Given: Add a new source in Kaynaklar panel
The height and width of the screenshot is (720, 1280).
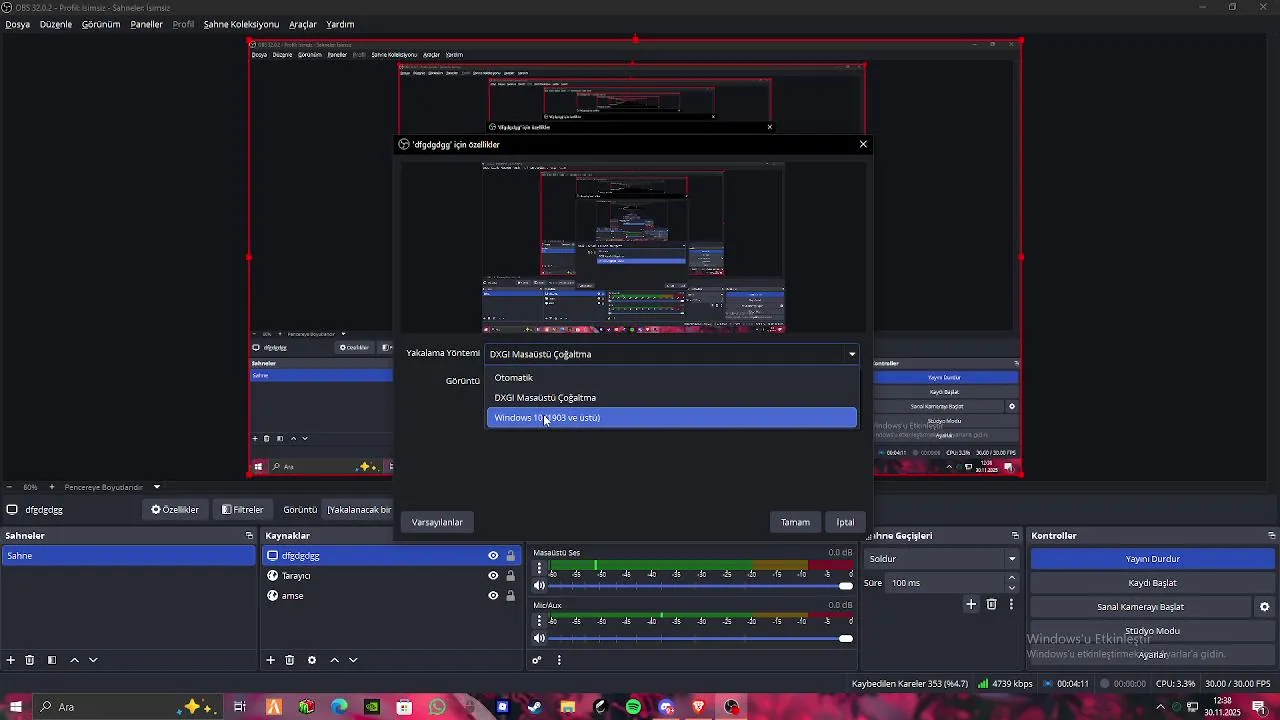Looking at the screenshot, I should pyautogui.click(x=270, y=660).
